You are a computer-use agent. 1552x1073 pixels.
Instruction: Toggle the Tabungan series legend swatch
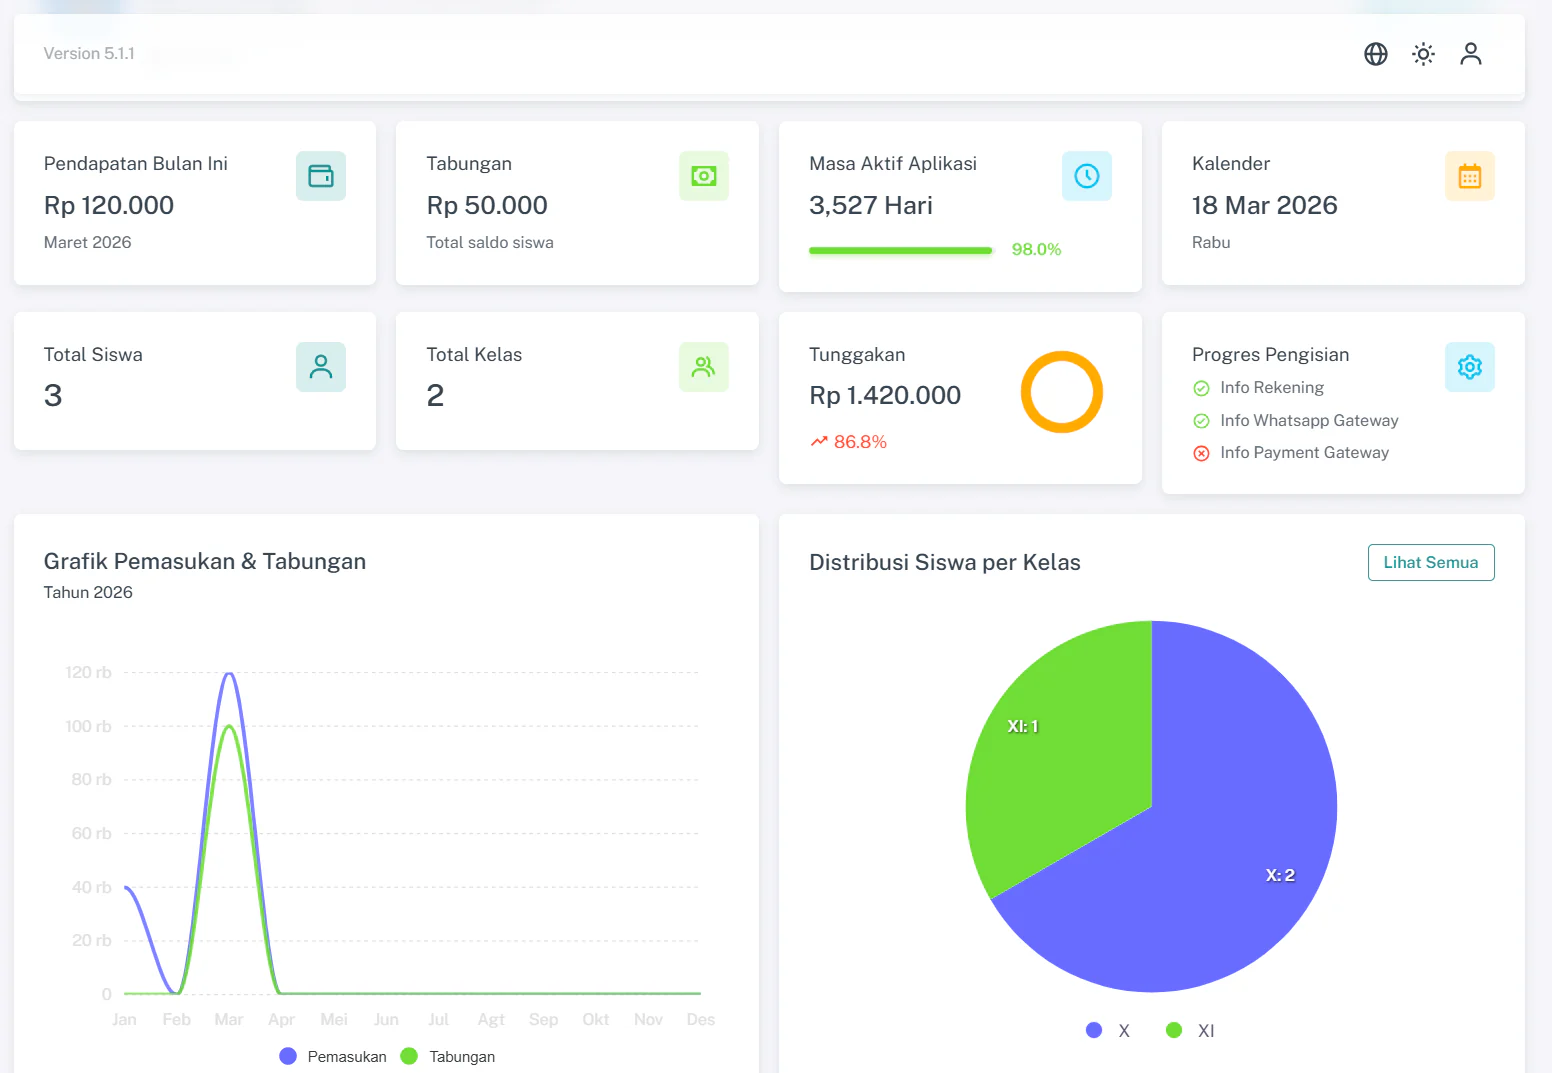[x=409, y=1056]
